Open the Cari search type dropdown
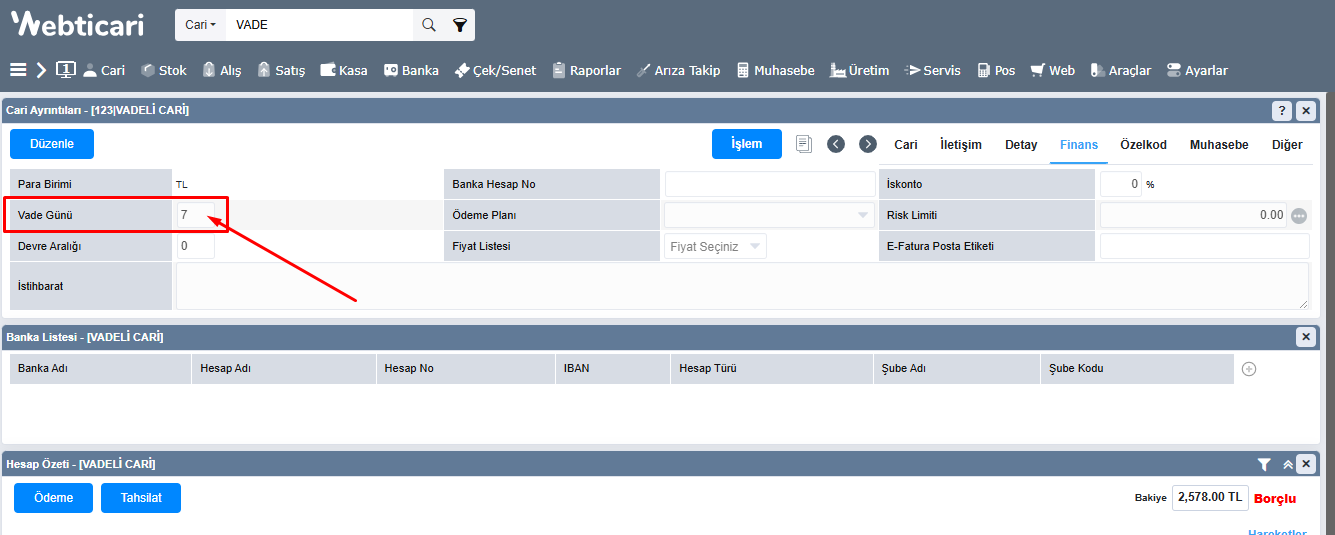The height and width of the screenshot is (535, 1335). point(200,25)
